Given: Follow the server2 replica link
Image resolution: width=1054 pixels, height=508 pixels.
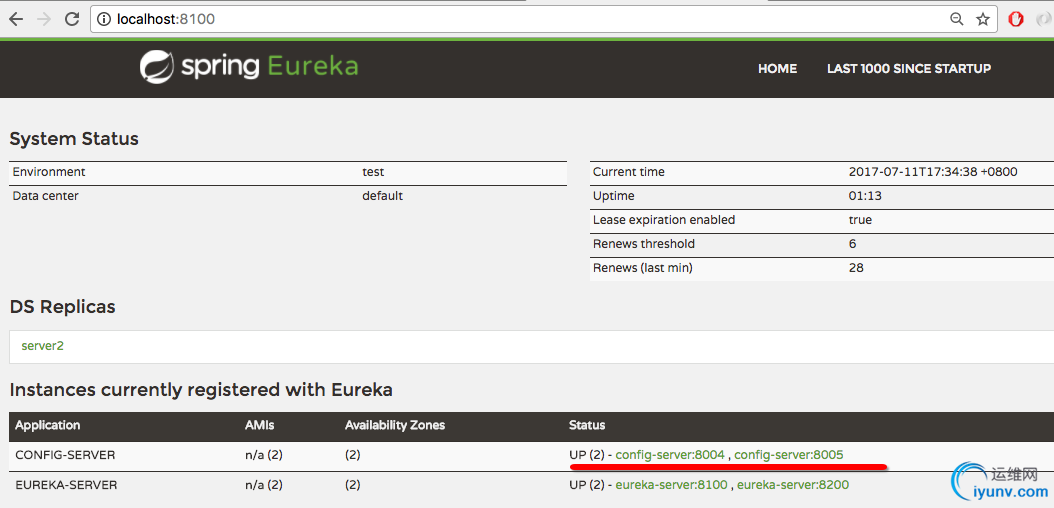Looking at the screenshot, I should coord(42,346).
